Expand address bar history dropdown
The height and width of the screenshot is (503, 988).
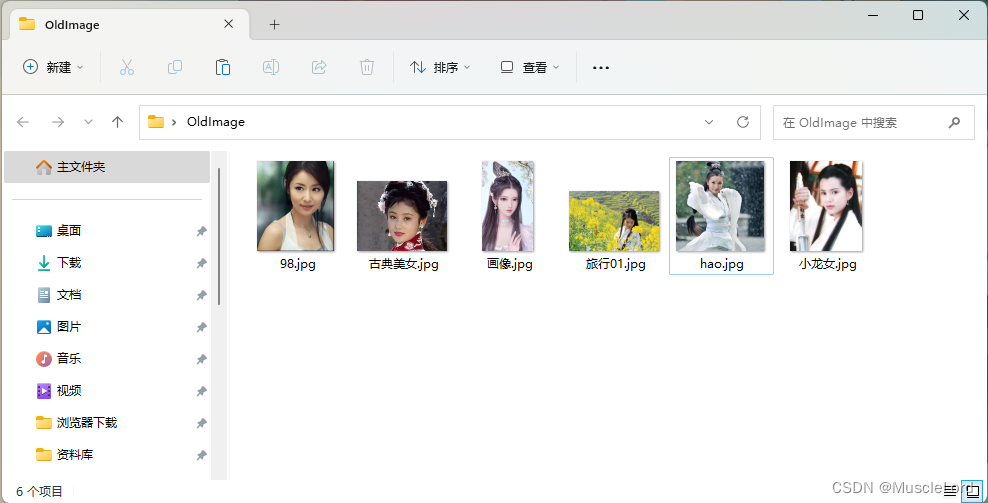point(709,122)
